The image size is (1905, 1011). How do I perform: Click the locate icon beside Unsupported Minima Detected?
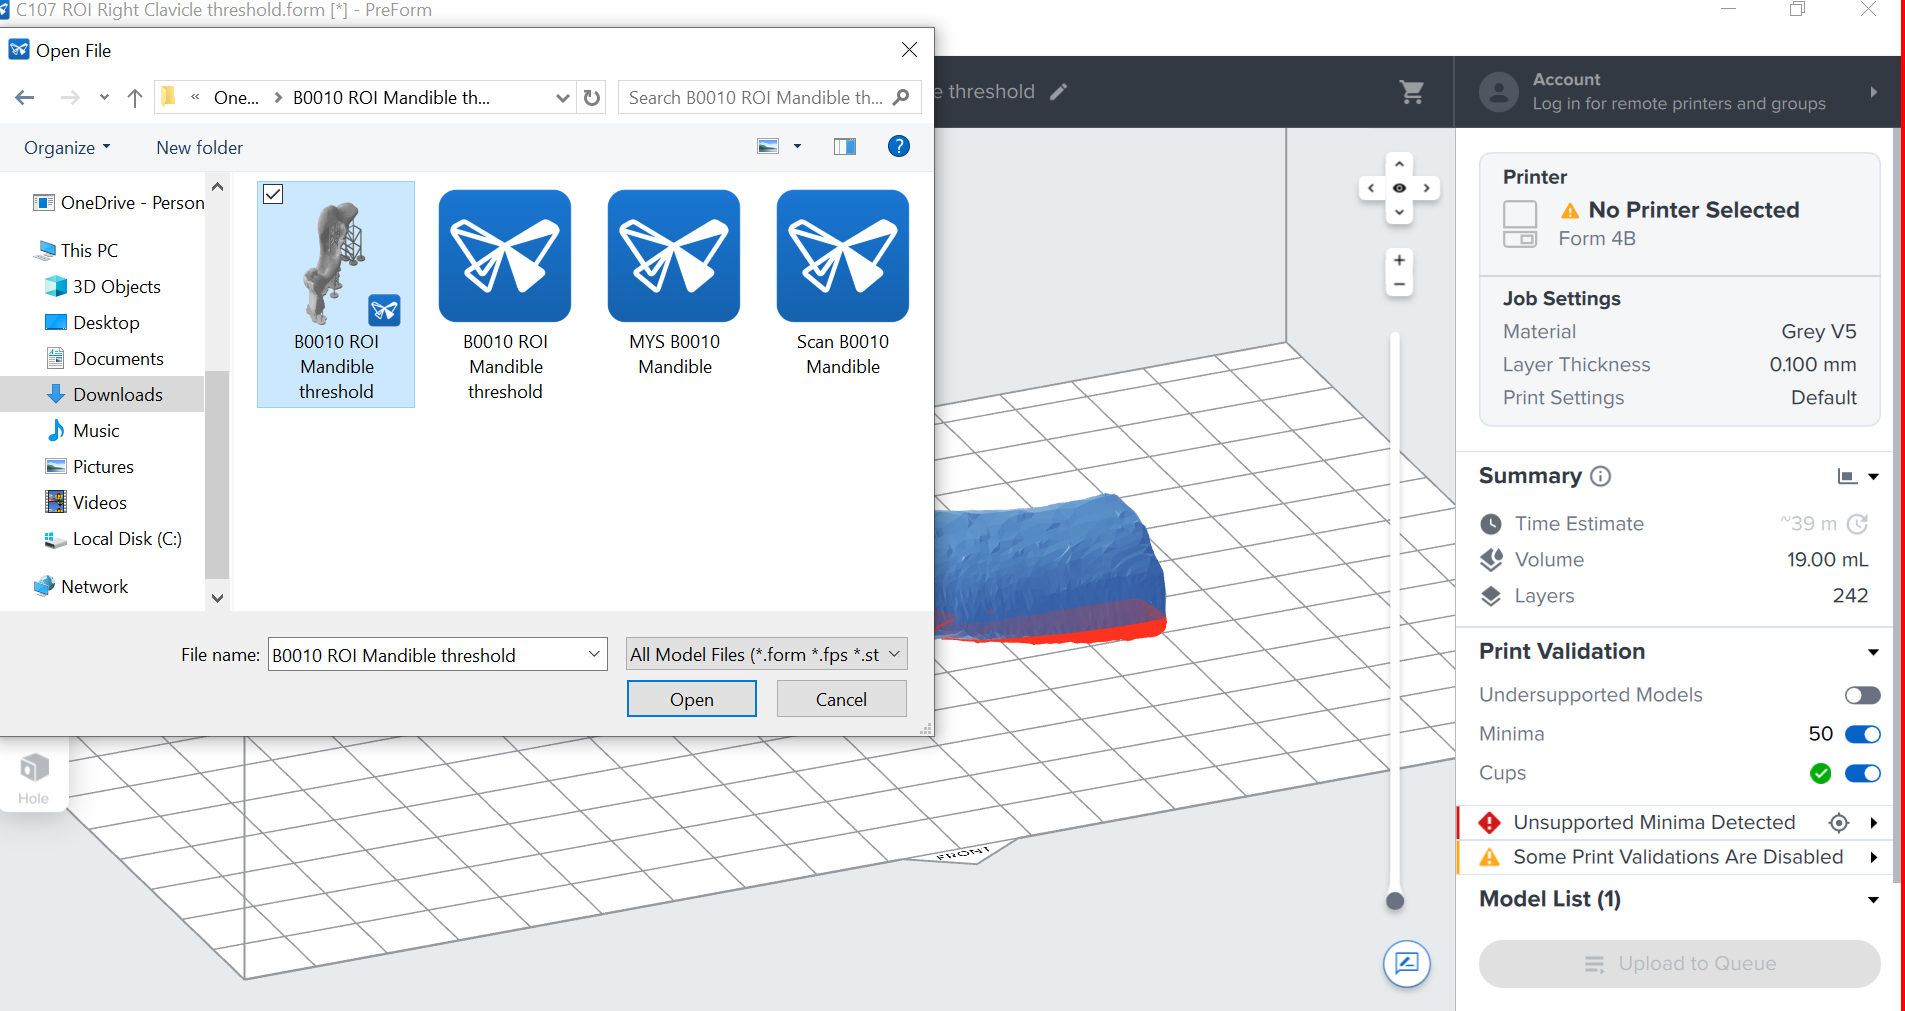point(1840,822)
